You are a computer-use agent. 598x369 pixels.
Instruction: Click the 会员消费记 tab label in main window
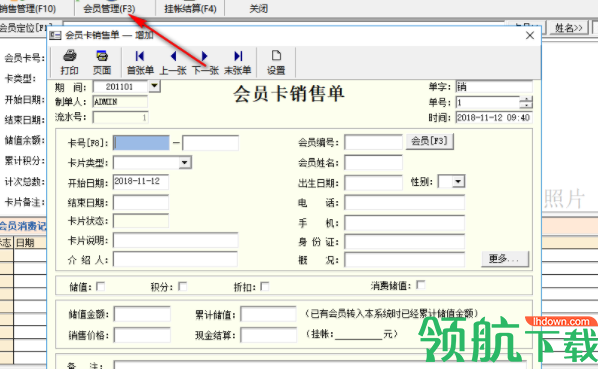tap(23, 226)
